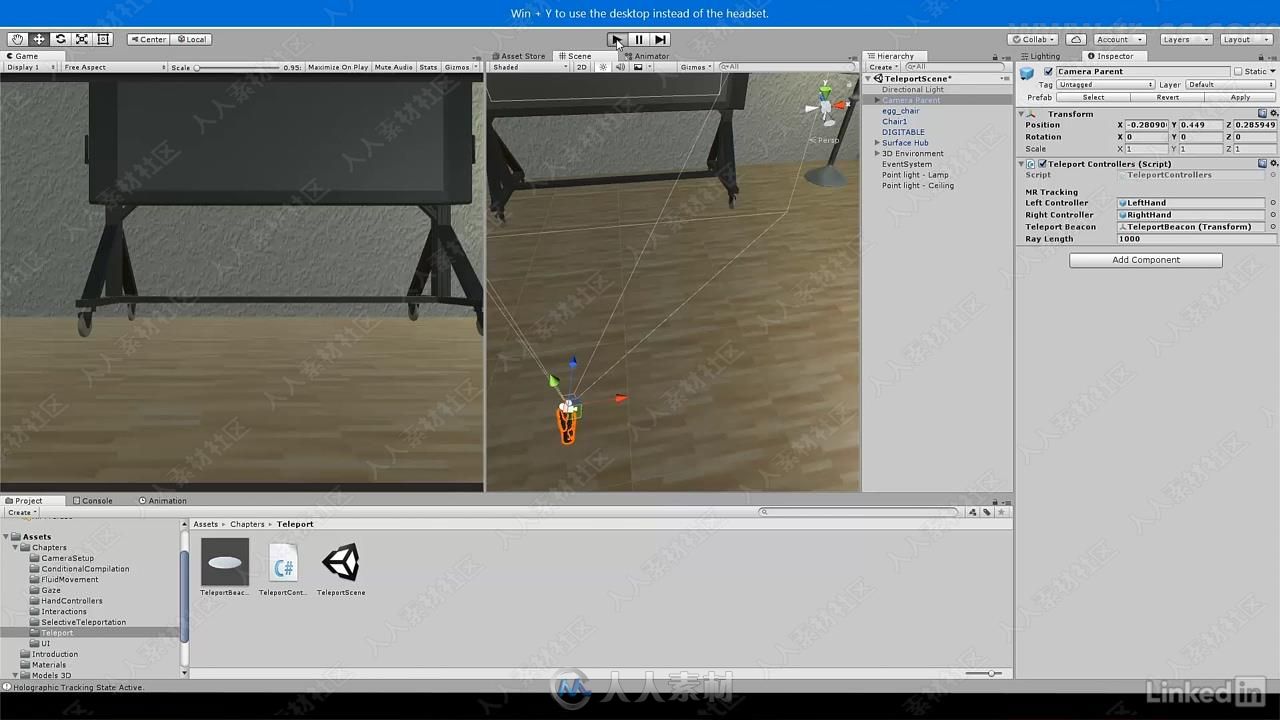Viewport: 1280px width, 720px height.
Task: Open the Layout dropdown
Action: pyautogui.click(x=1245, y=39)
